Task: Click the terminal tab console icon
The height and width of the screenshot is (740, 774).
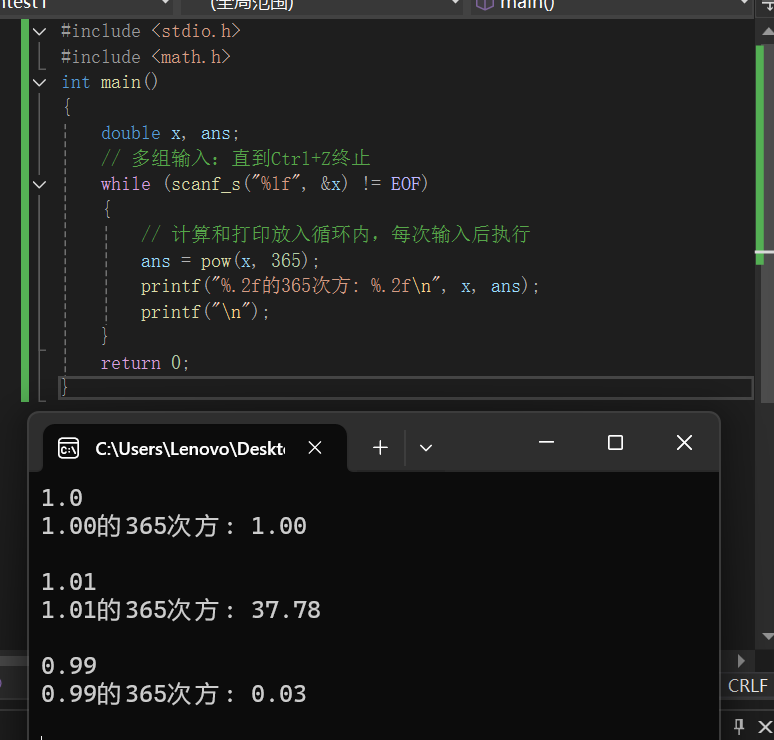Action: [x=68, y=448]
